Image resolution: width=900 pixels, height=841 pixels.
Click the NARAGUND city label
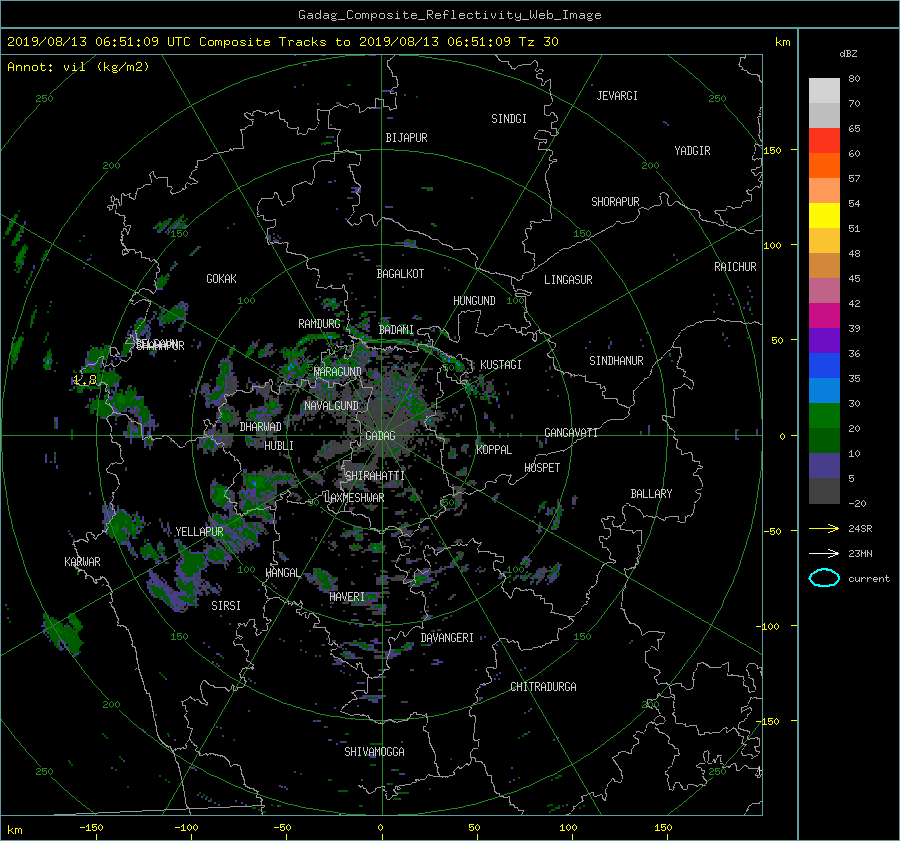click(x=338, y=372)
